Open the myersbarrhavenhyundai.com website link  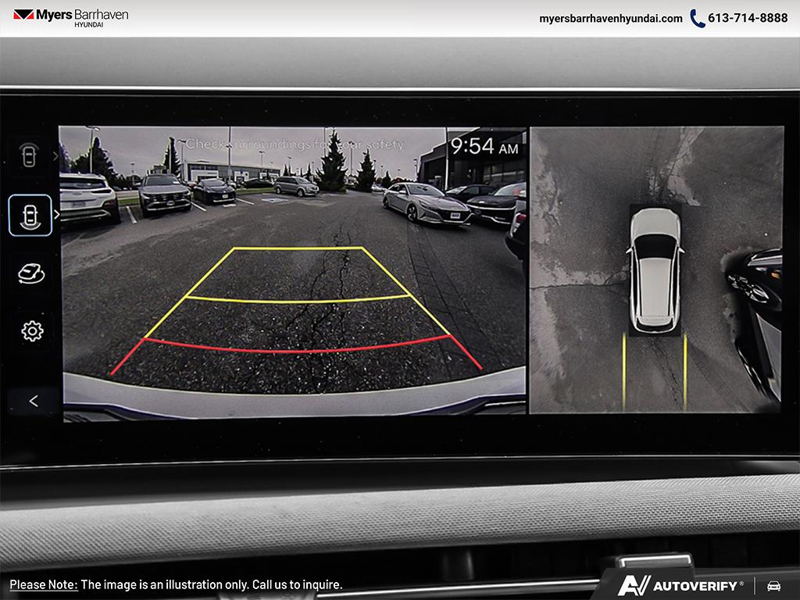tap(610, 18)
